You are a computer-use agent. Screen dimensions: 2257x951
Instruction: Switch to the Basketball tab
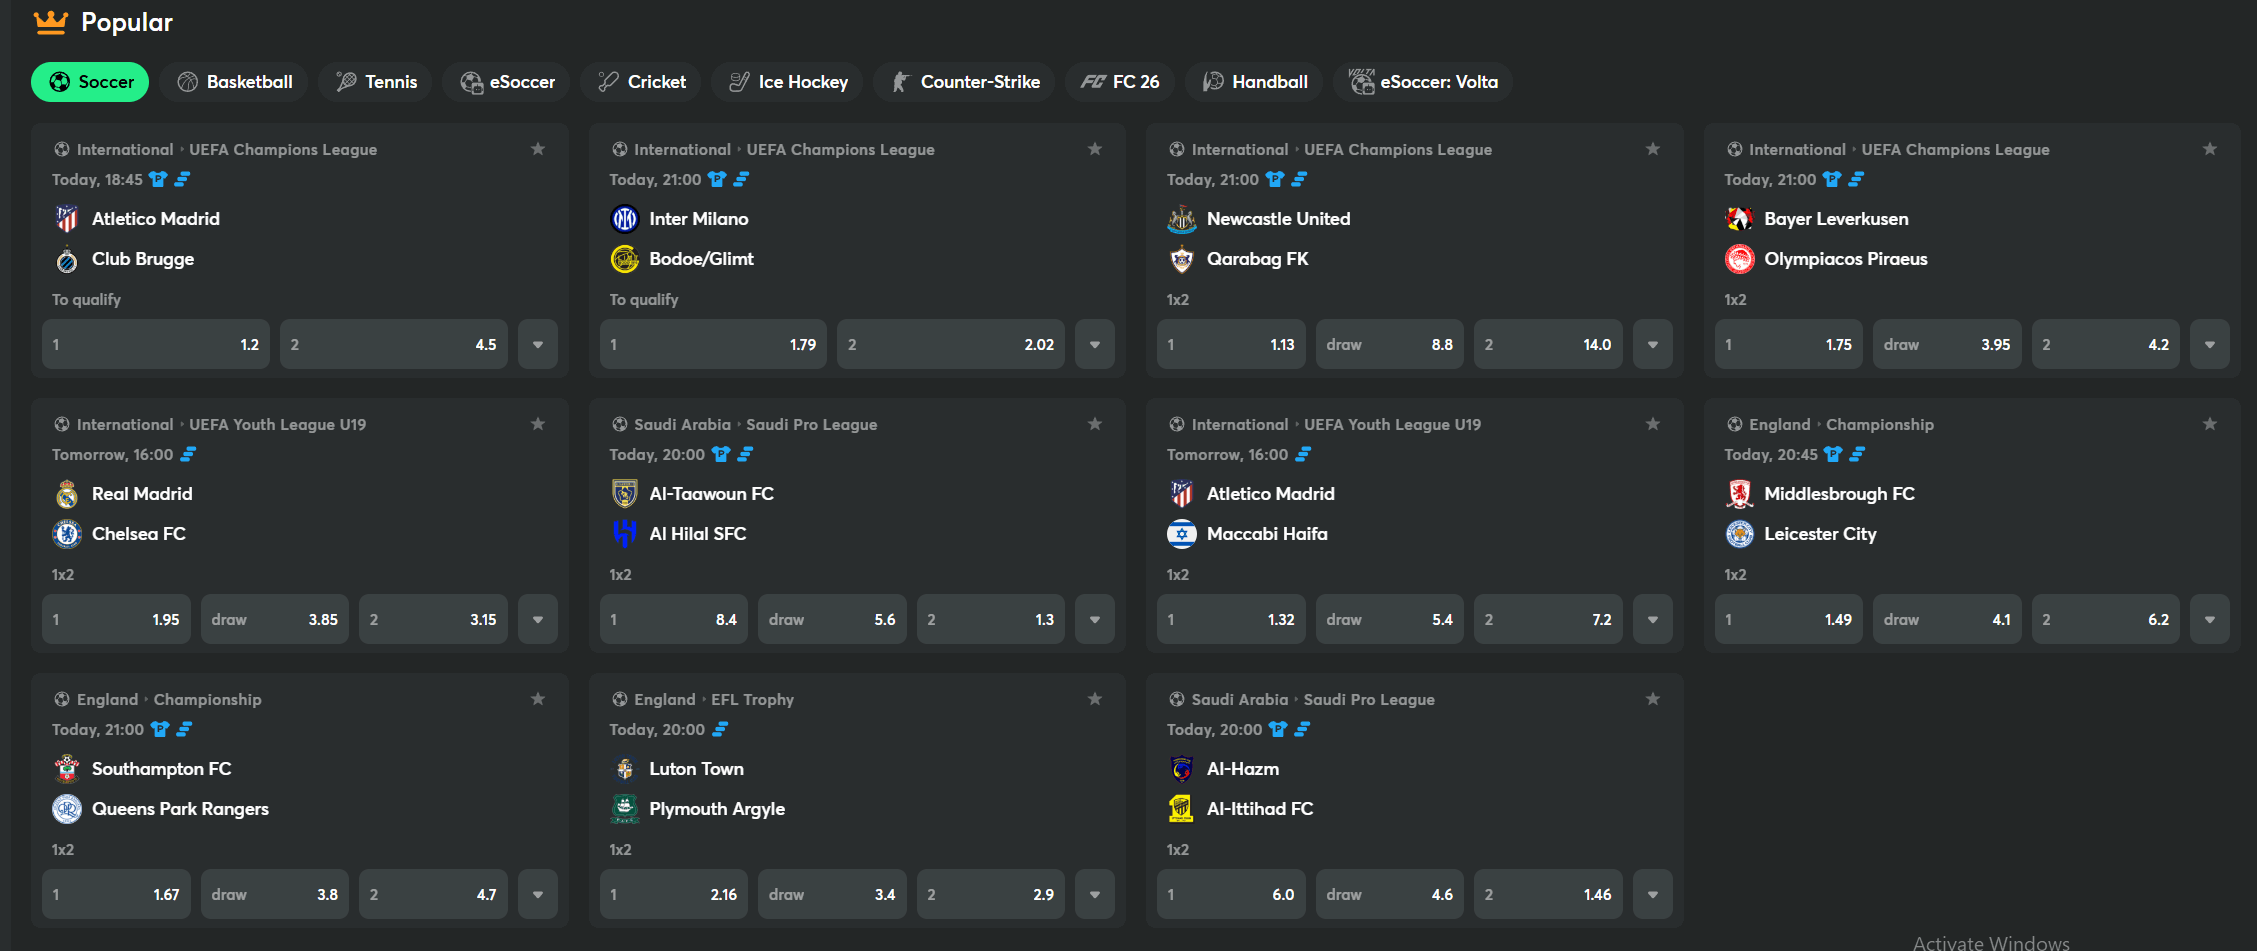point(235,82)
